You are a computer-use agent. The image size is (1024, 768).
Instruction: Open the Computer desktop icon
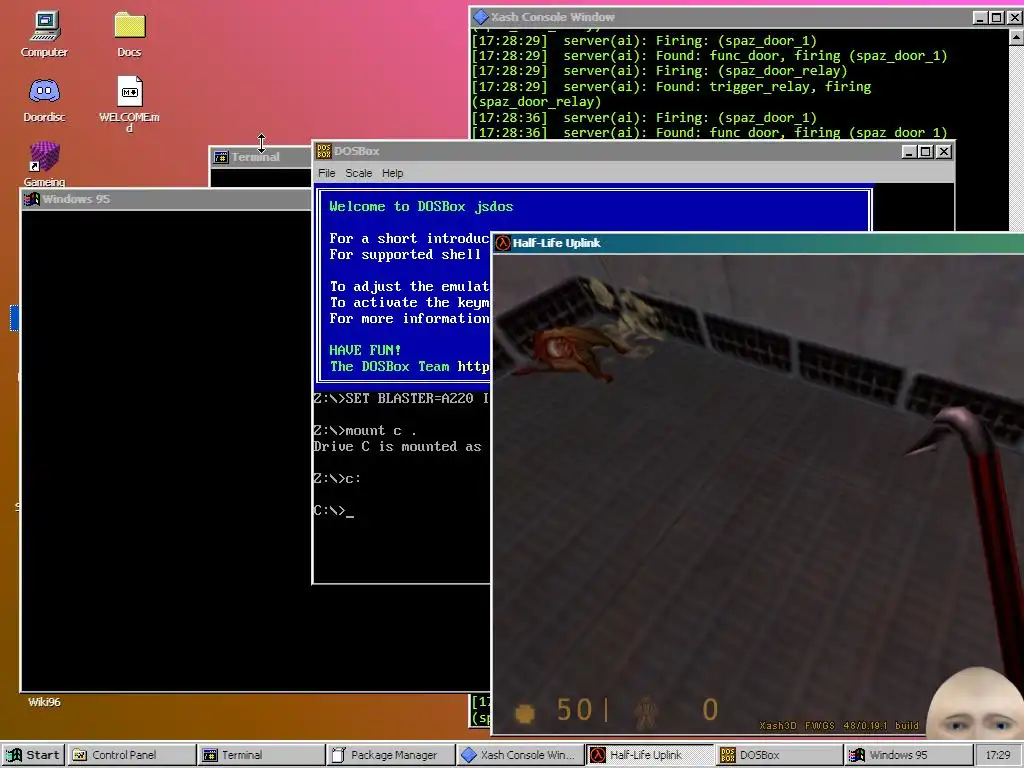point(44,34)
